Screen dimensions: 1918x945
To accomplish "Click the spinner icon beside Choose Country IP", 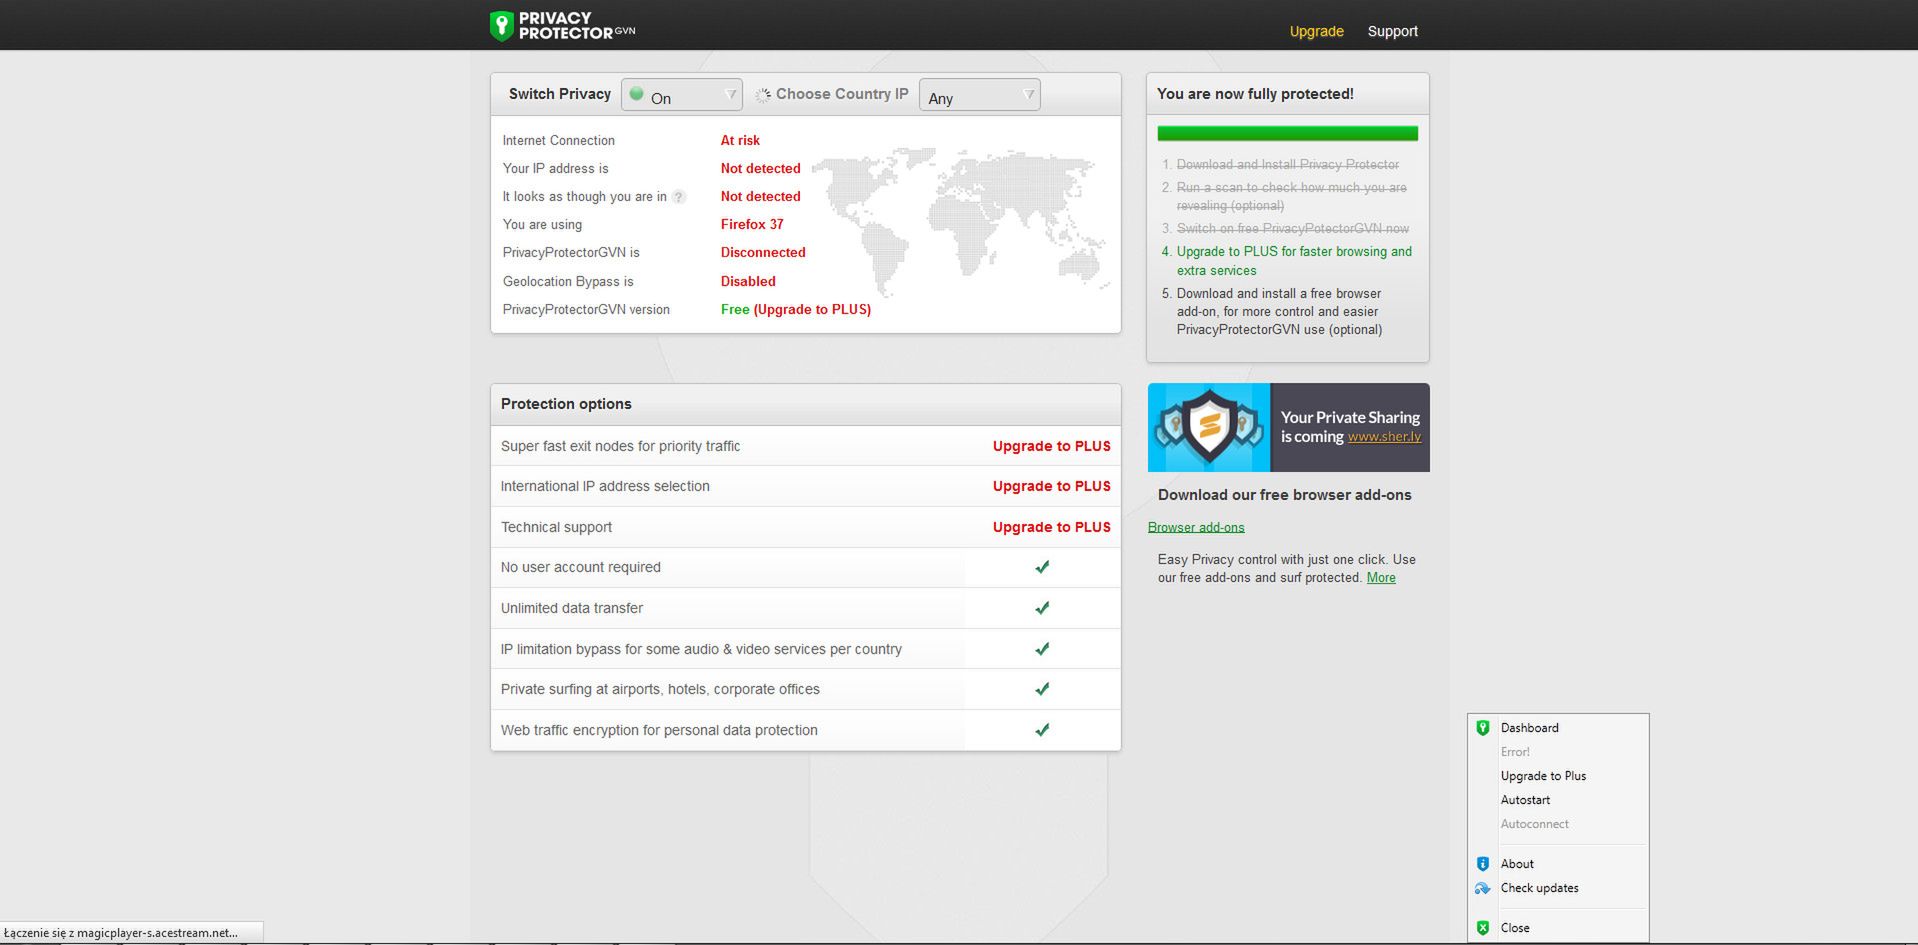I will (763, 93).
